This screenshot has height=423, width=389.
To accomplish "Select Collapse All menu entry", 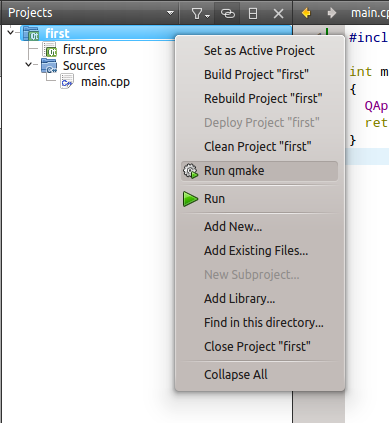I will [236, 375].
